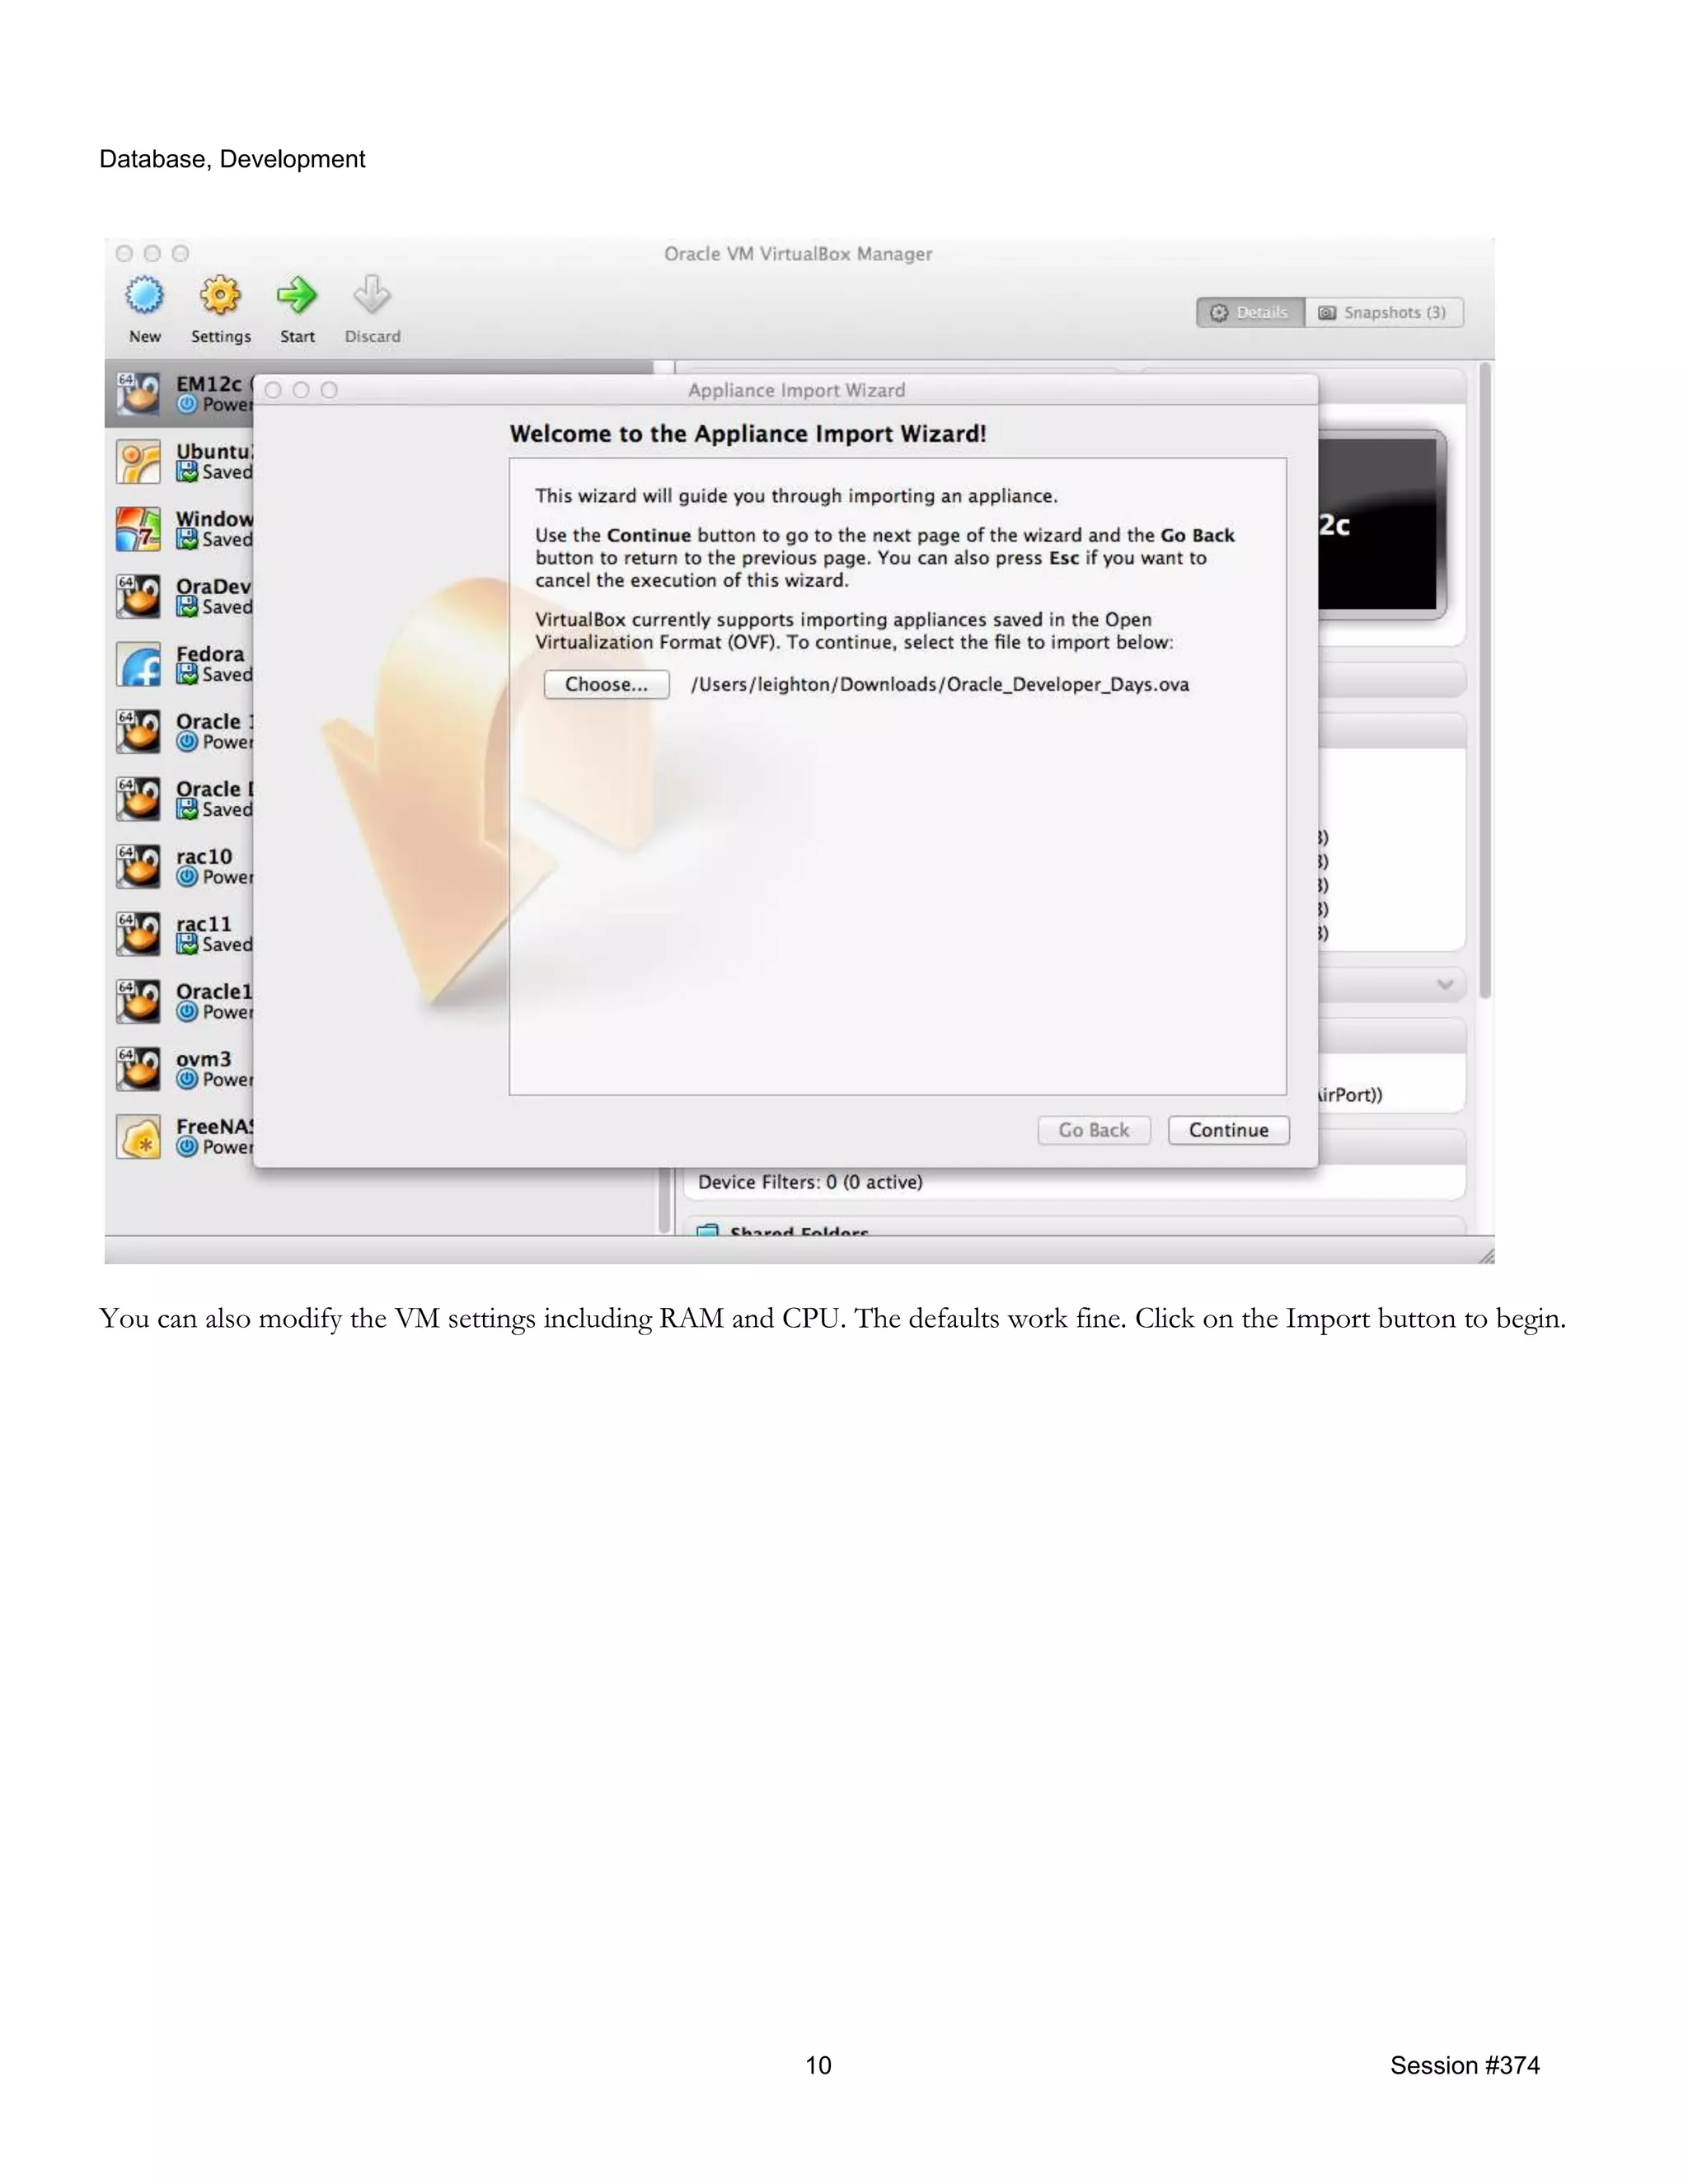Select the FreeNAS VM icon
The width and height of the screenshot is (1688, 2184).
[138, 1136]
